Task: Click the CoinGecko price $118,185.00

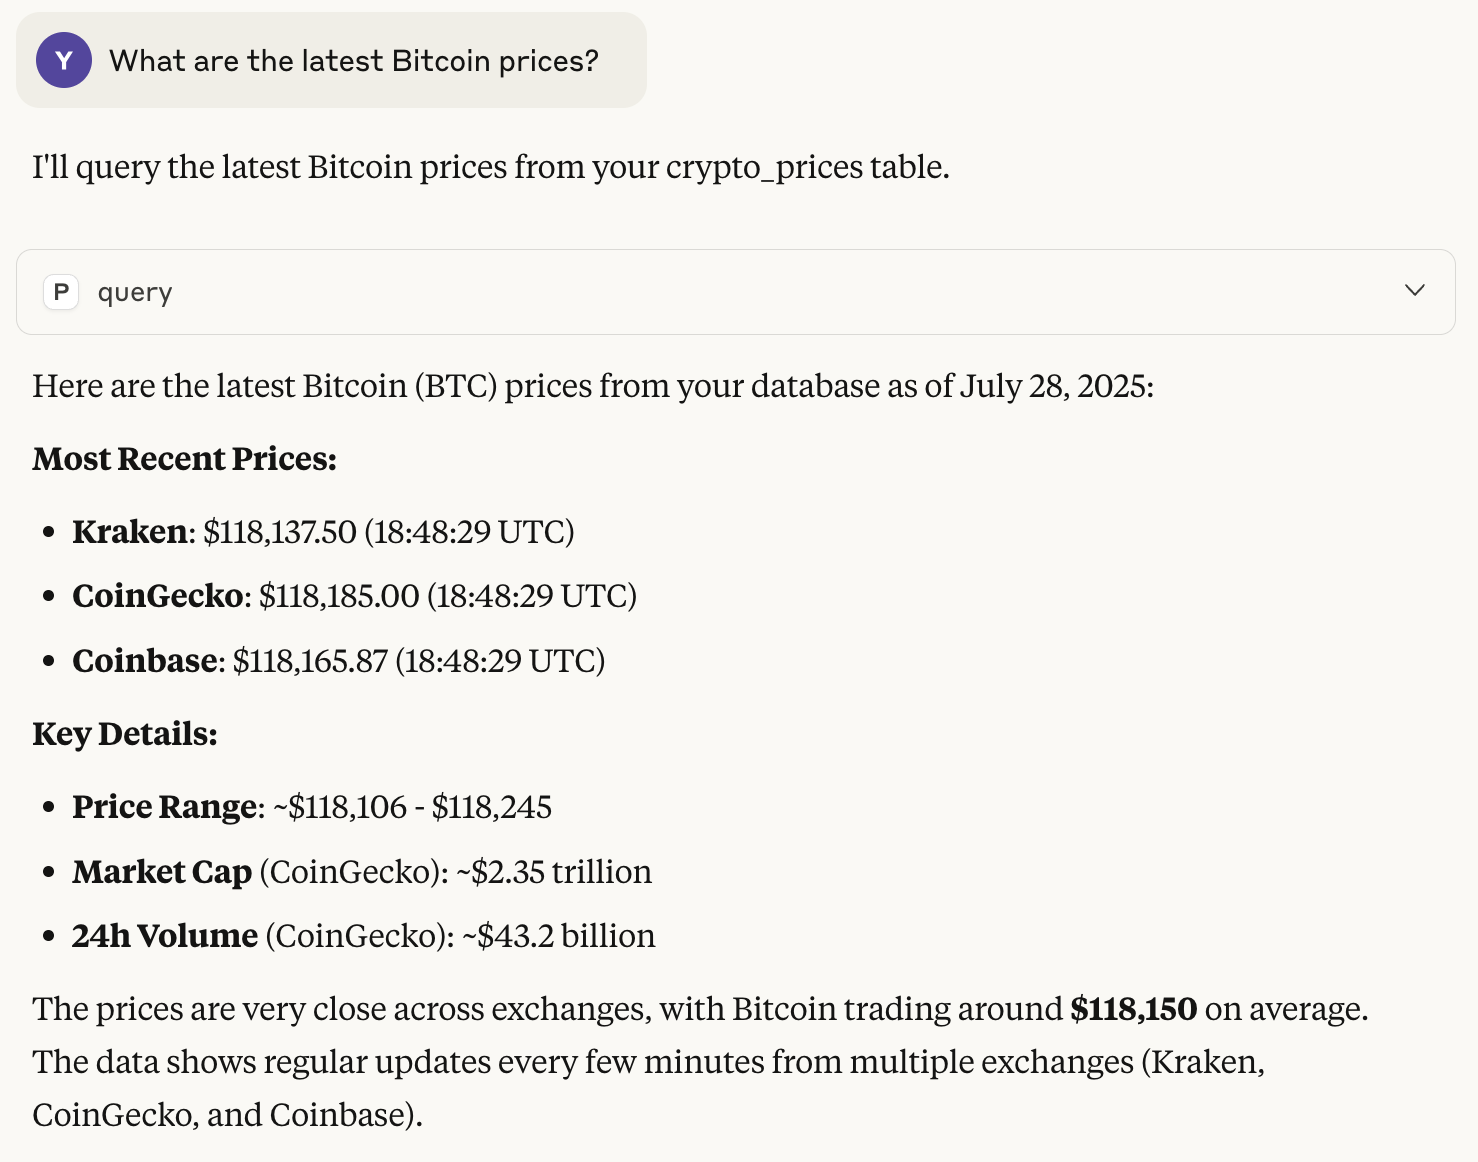Action: [x=339, y=596]
